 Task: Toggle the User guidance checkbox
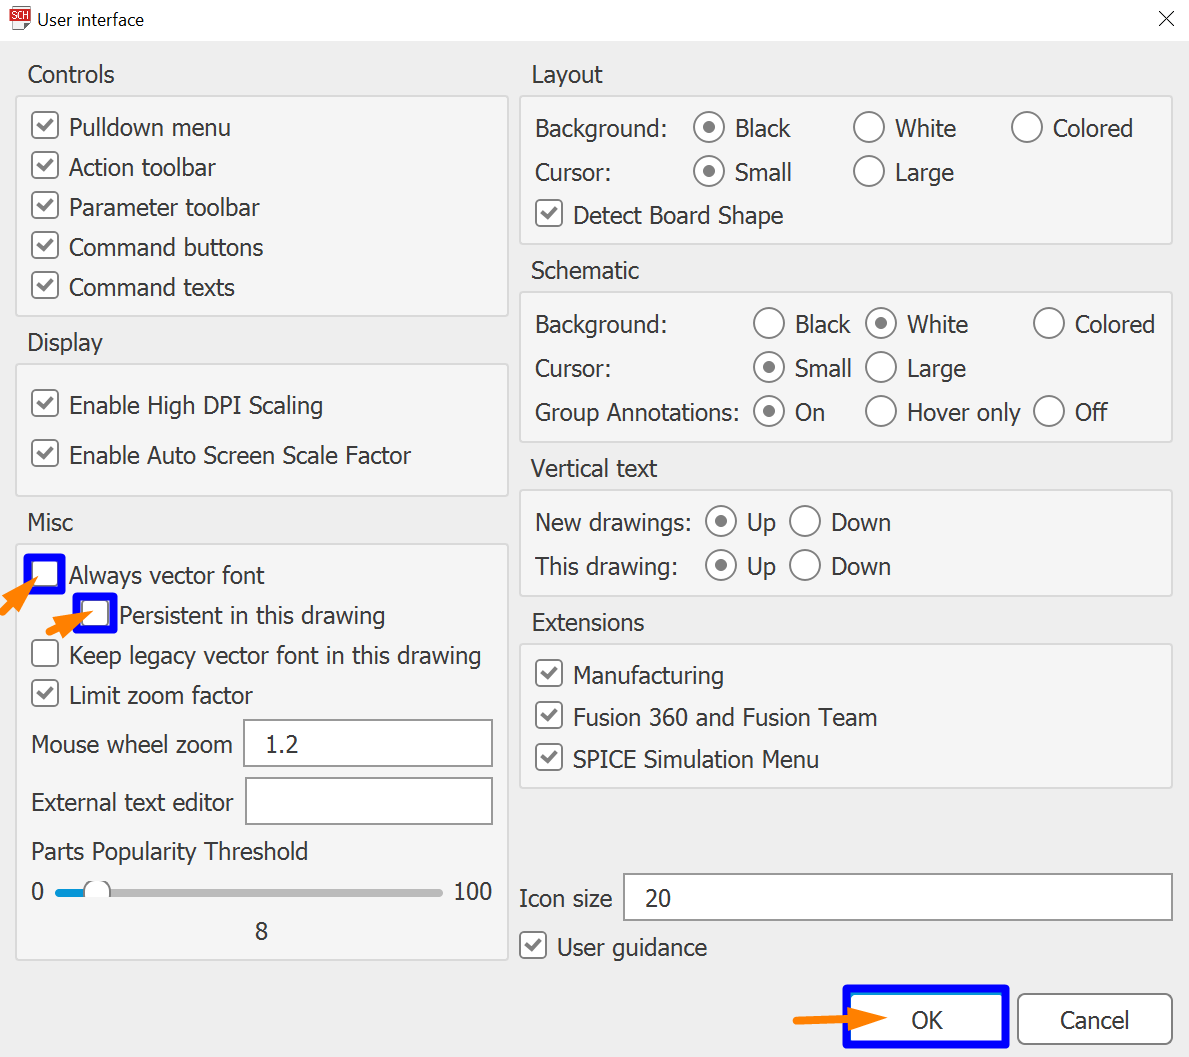(x=533, y=946)
